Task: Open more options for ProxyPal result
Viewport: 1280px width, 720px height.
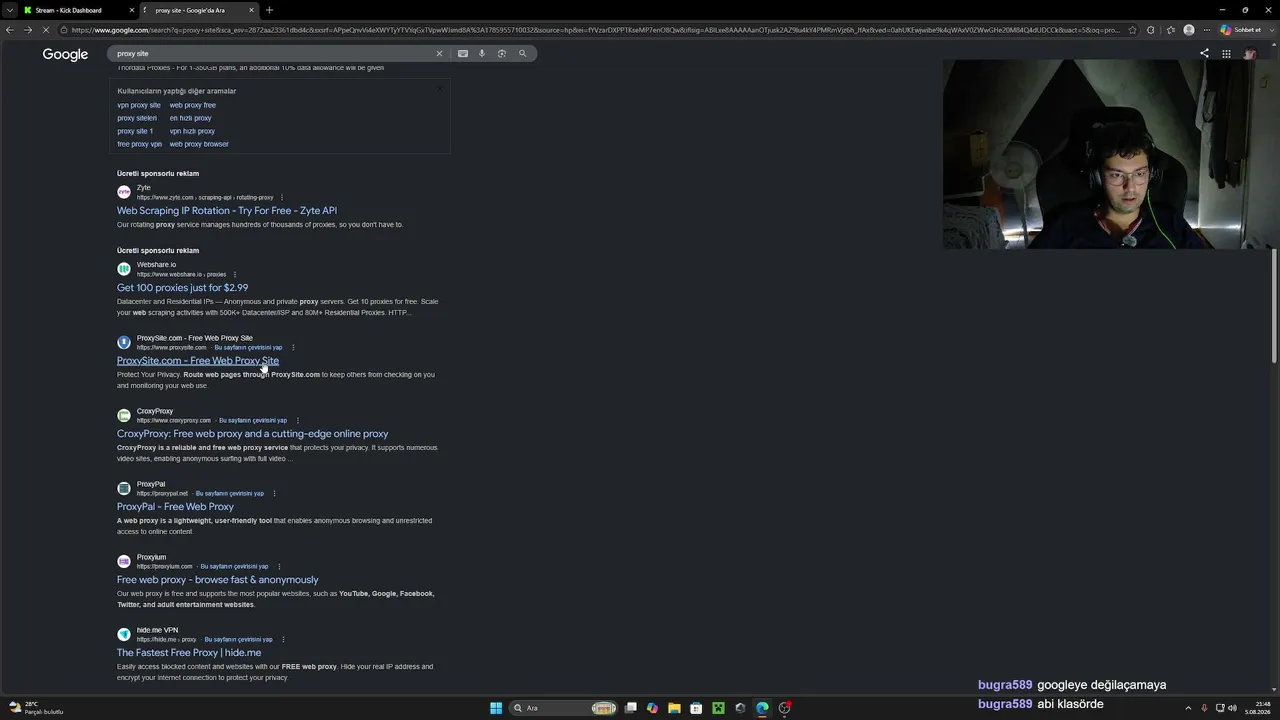Action: click(x=274, y=493)
